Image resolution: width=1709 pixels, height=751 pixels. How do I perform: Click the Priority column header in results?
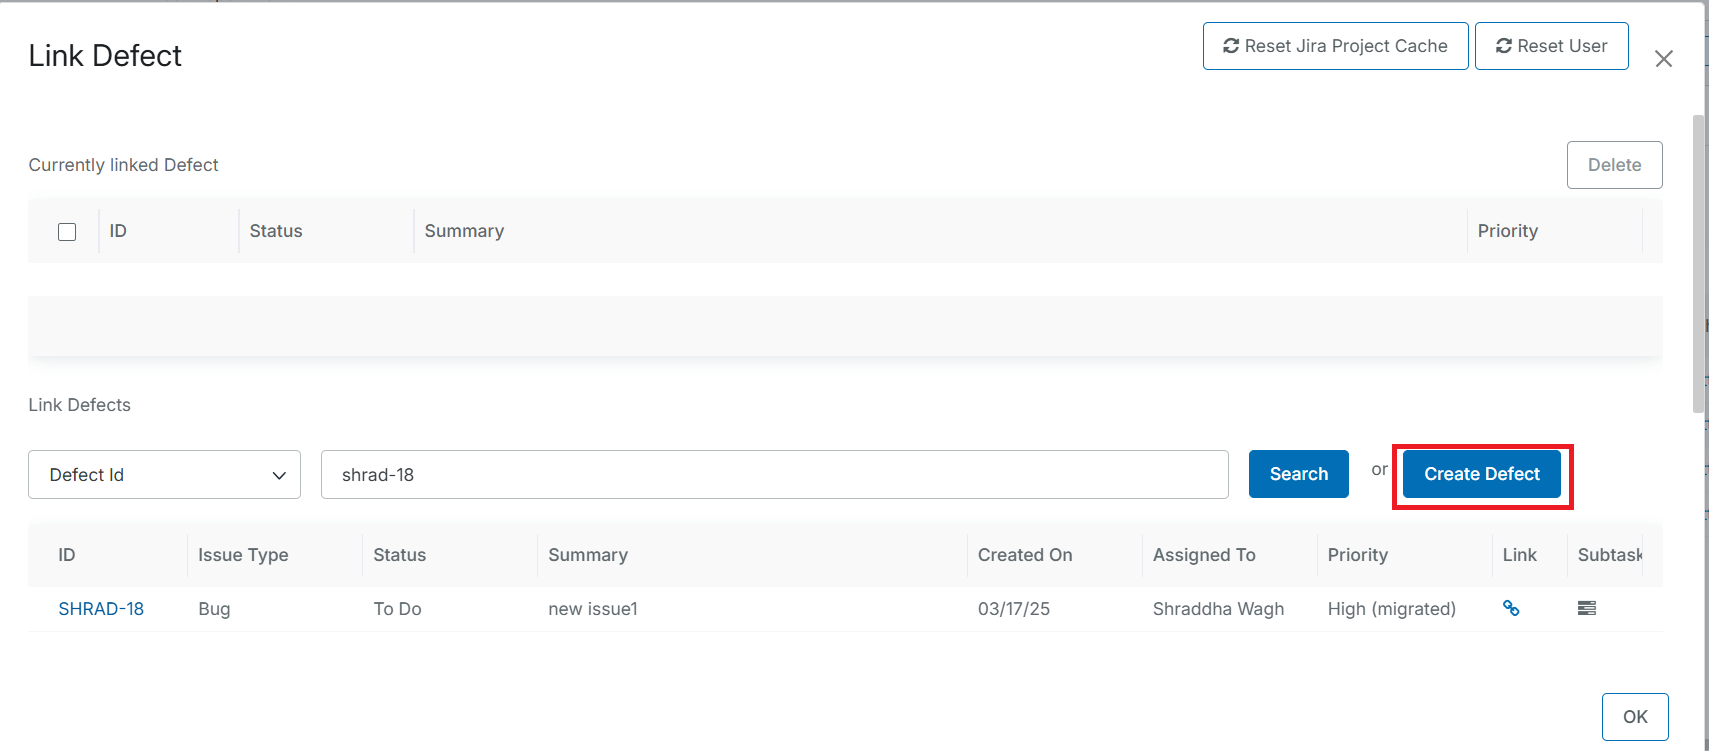(1357, 555)
